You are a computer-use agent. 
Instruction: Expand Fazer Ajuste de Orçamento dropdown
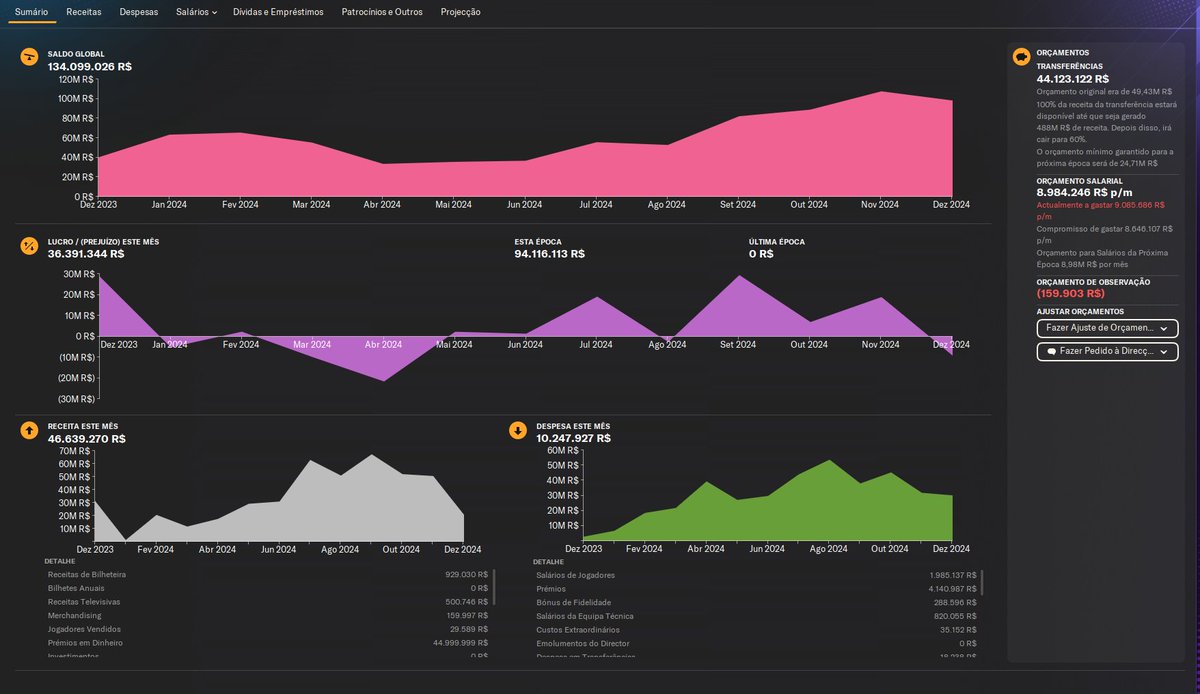point(1107,328)
